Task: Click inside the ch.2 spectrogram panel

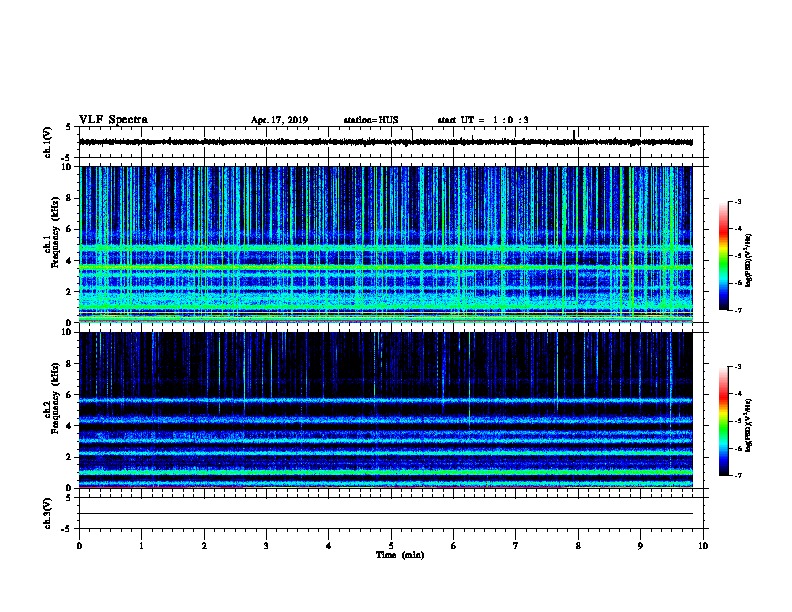Action: point(386,410)
